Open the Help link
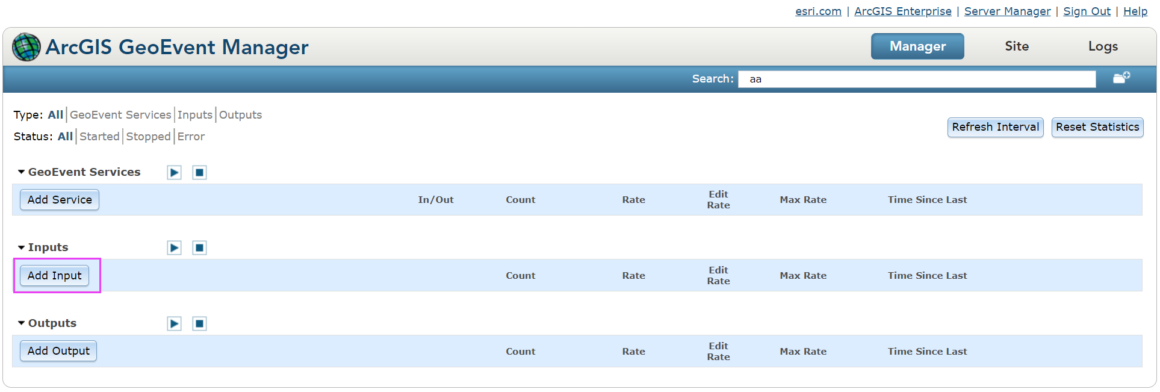The width and height of the screenshot is (1160, 392). [1135, 11]
